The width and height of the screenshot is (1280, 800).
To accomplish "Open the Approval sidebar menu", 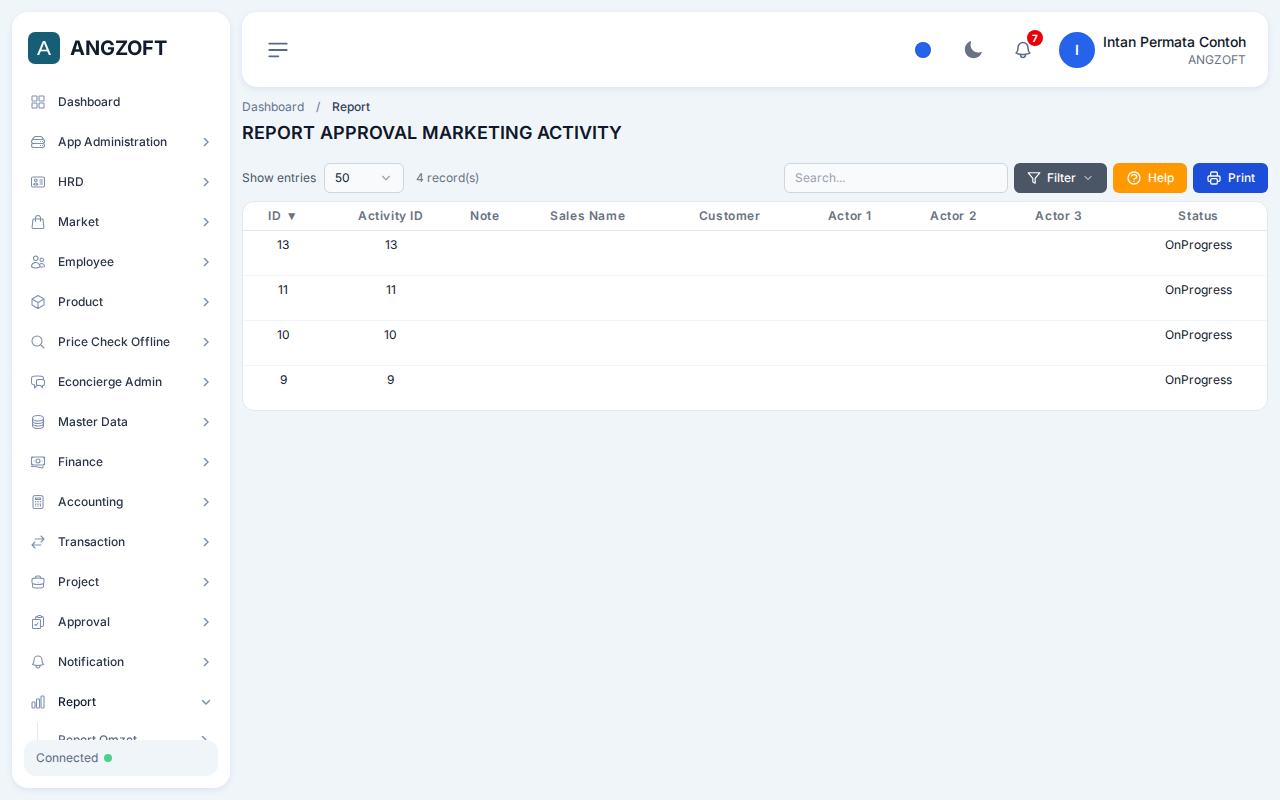I will (121, 622).
